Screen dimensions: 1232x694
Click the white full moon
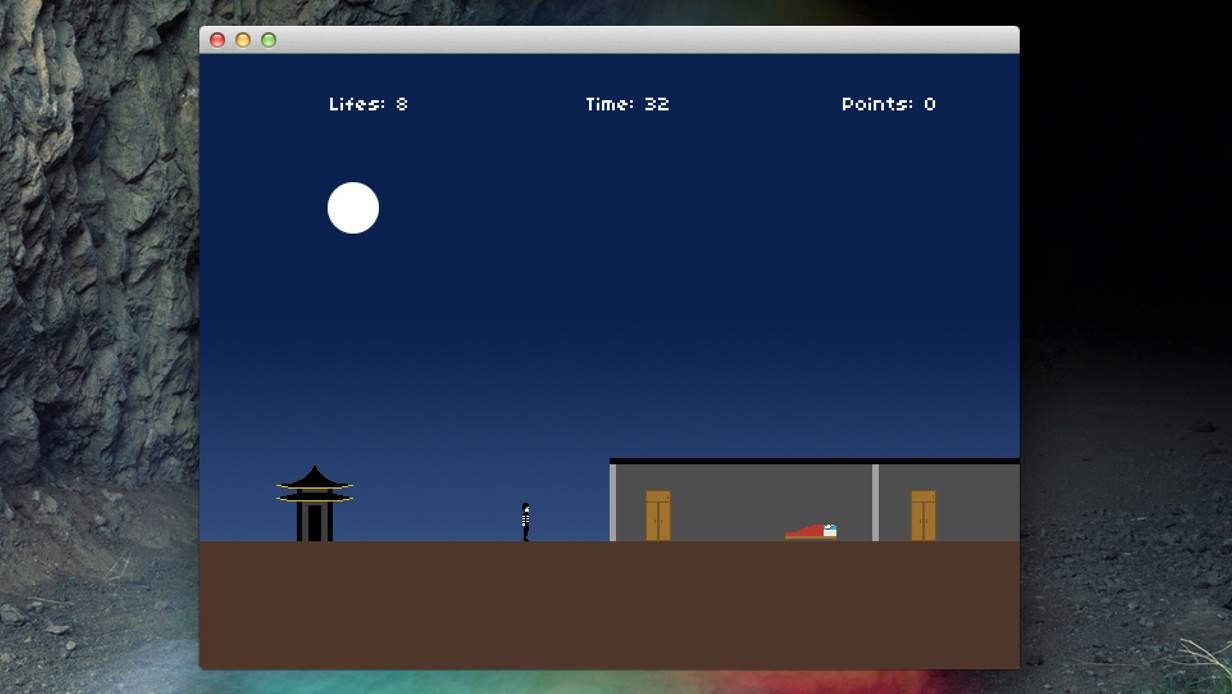pos(353,208)
